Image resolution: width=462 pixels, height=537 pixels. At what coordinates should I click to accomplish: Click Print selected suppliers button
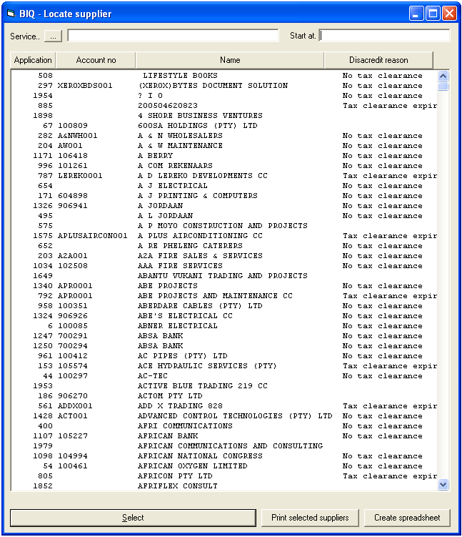(310, 518)
